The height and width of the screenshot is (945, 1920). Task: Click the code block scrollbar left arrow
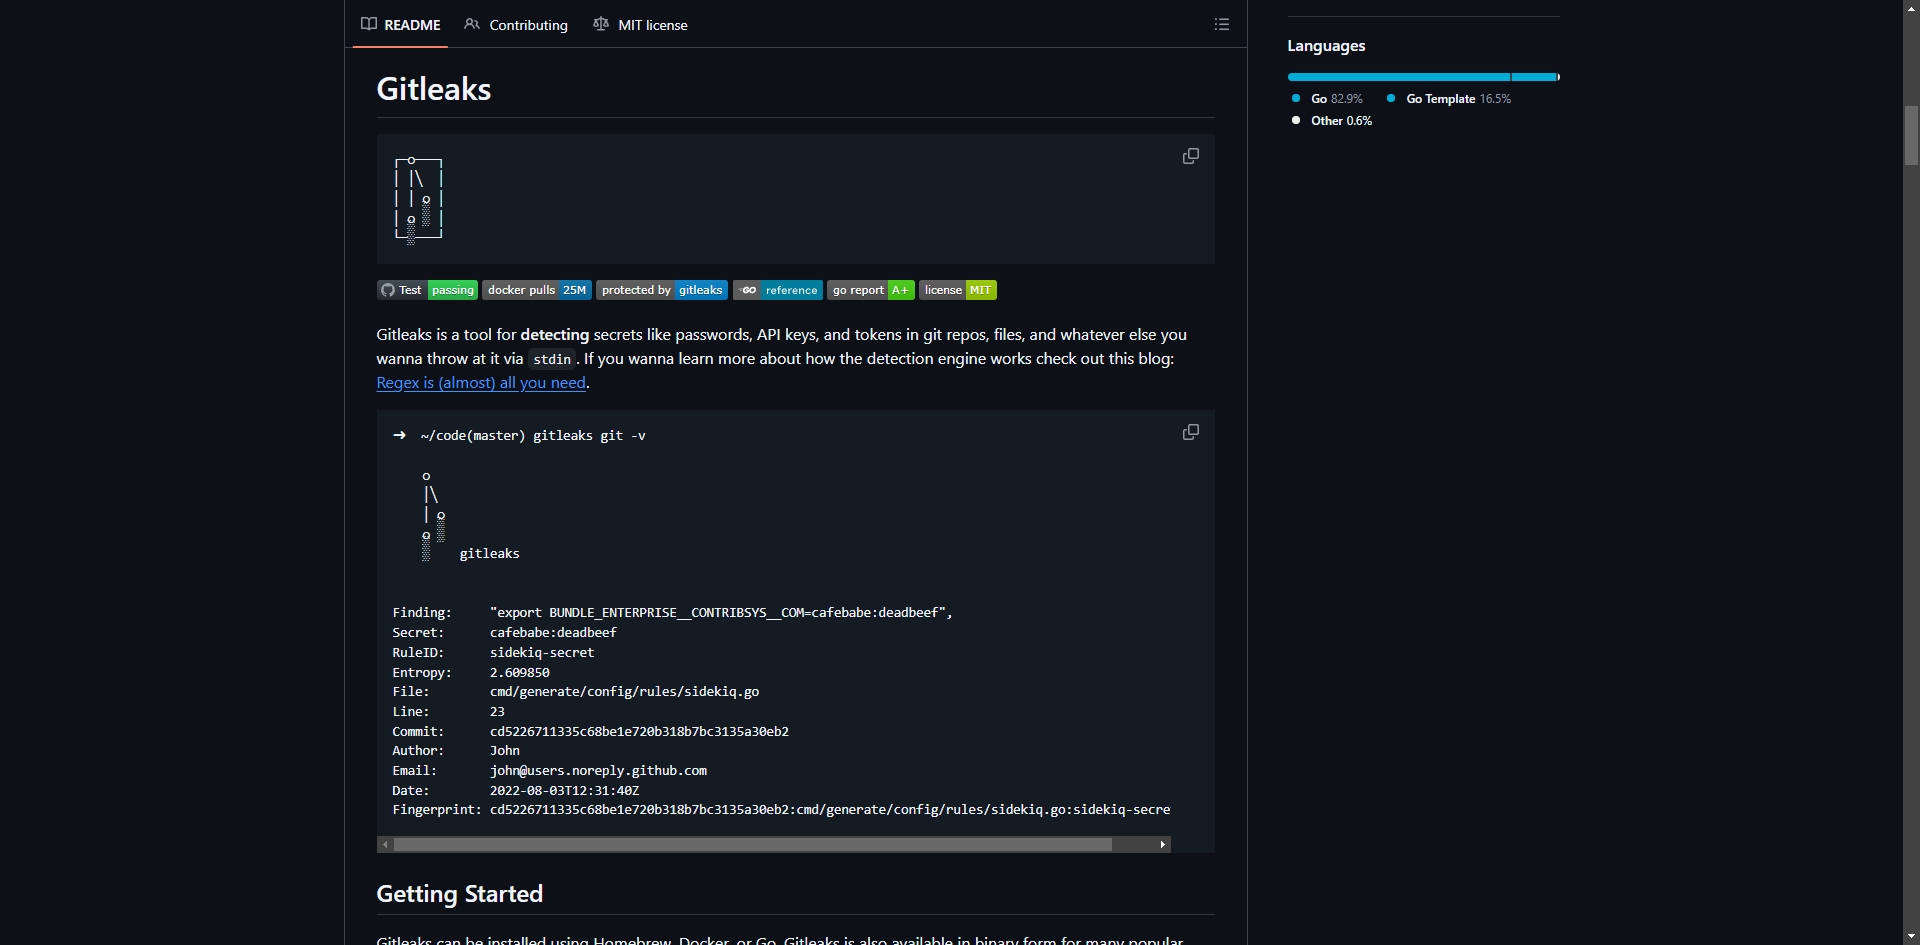point(385,845)
